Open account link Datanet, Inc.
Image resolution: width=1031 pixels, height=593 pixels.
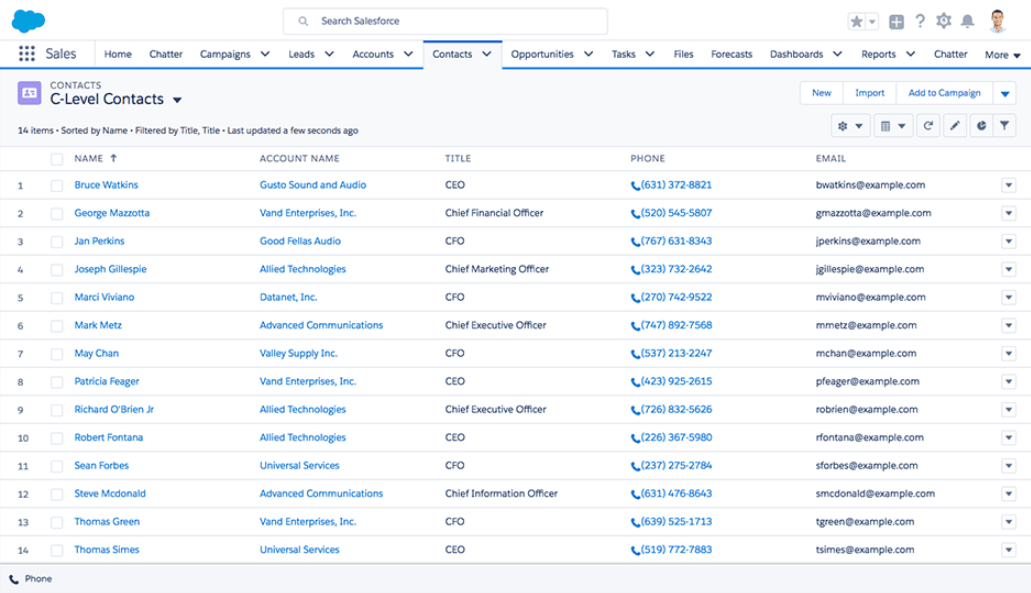pos(289,297)
